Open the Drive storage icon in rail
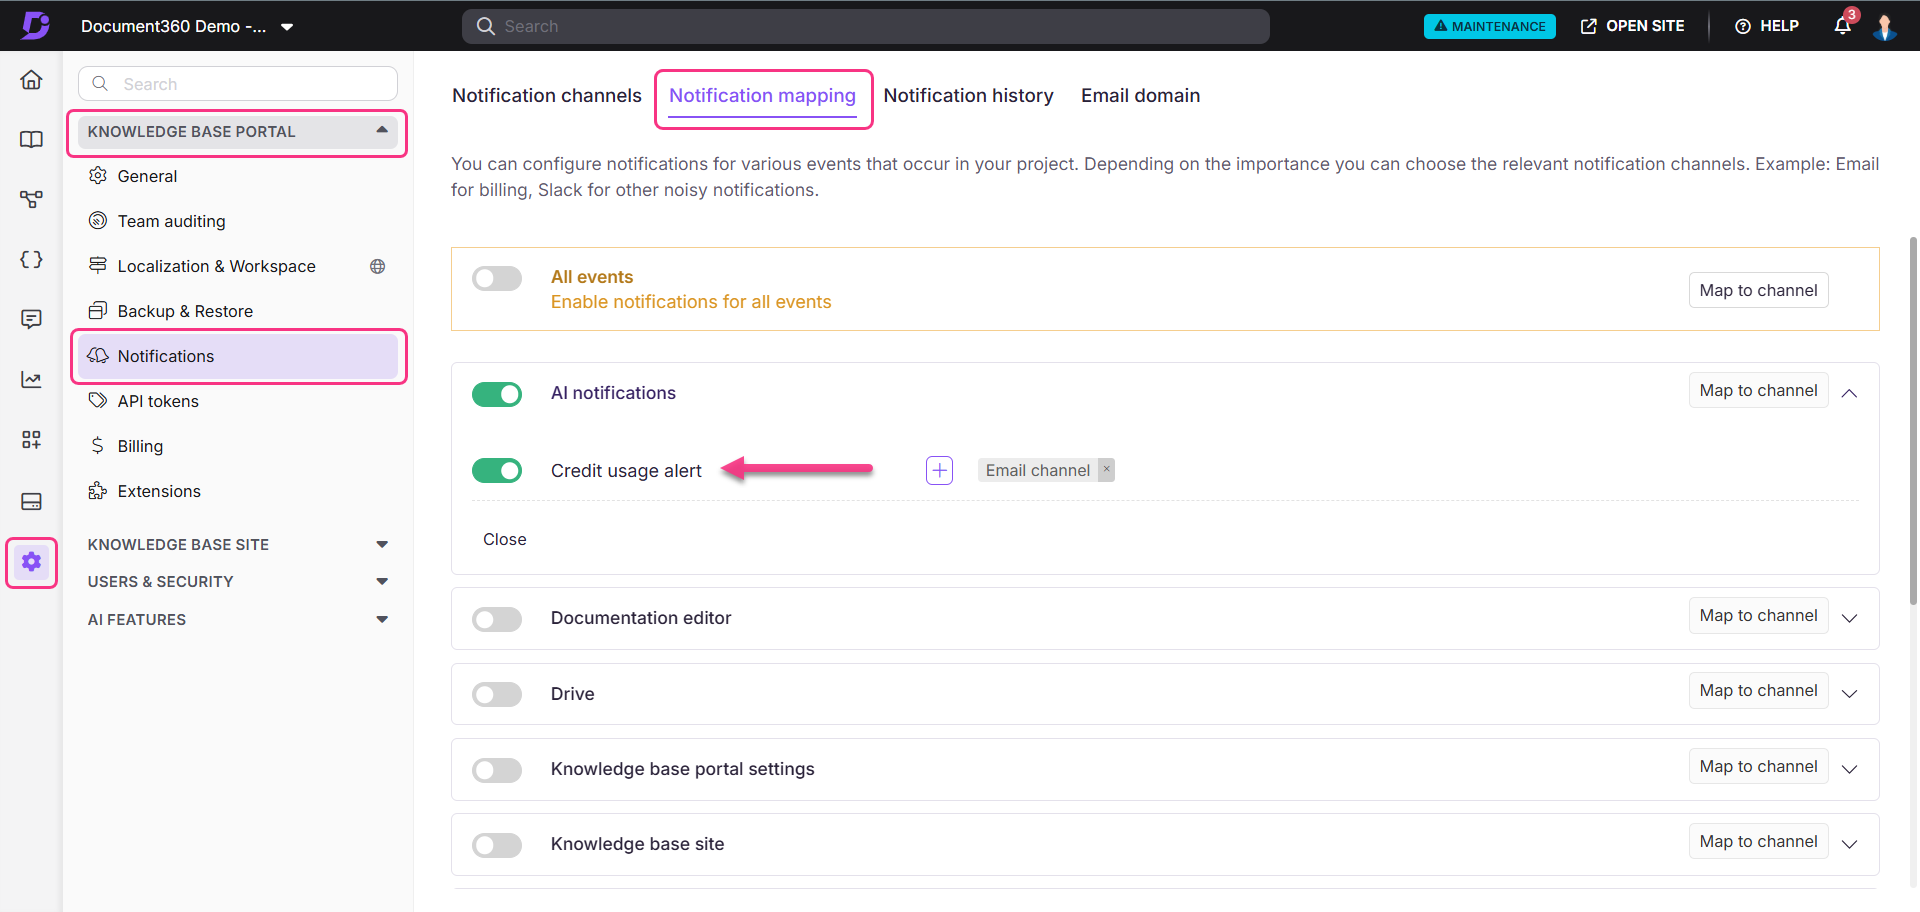Image resolution: width=1920 pixels, height=912 pixels. (x=31, y=501)
